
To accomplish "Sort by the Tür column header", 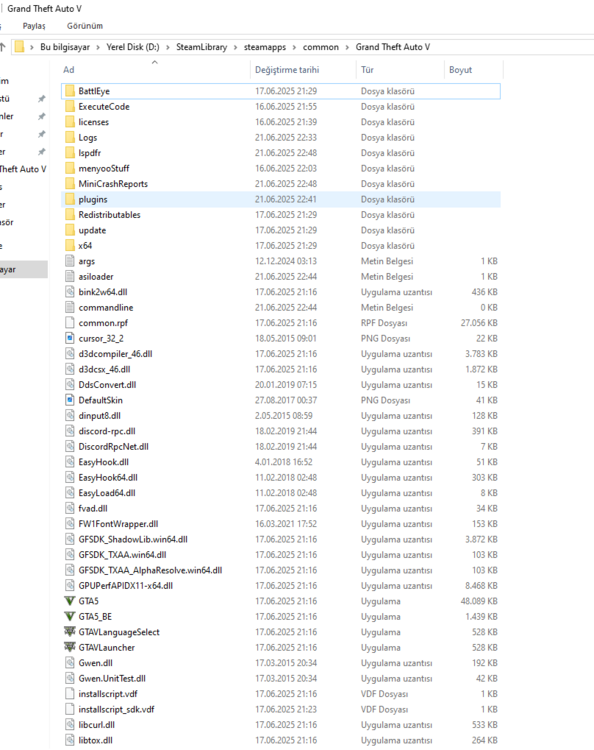I will click(400, 70).
